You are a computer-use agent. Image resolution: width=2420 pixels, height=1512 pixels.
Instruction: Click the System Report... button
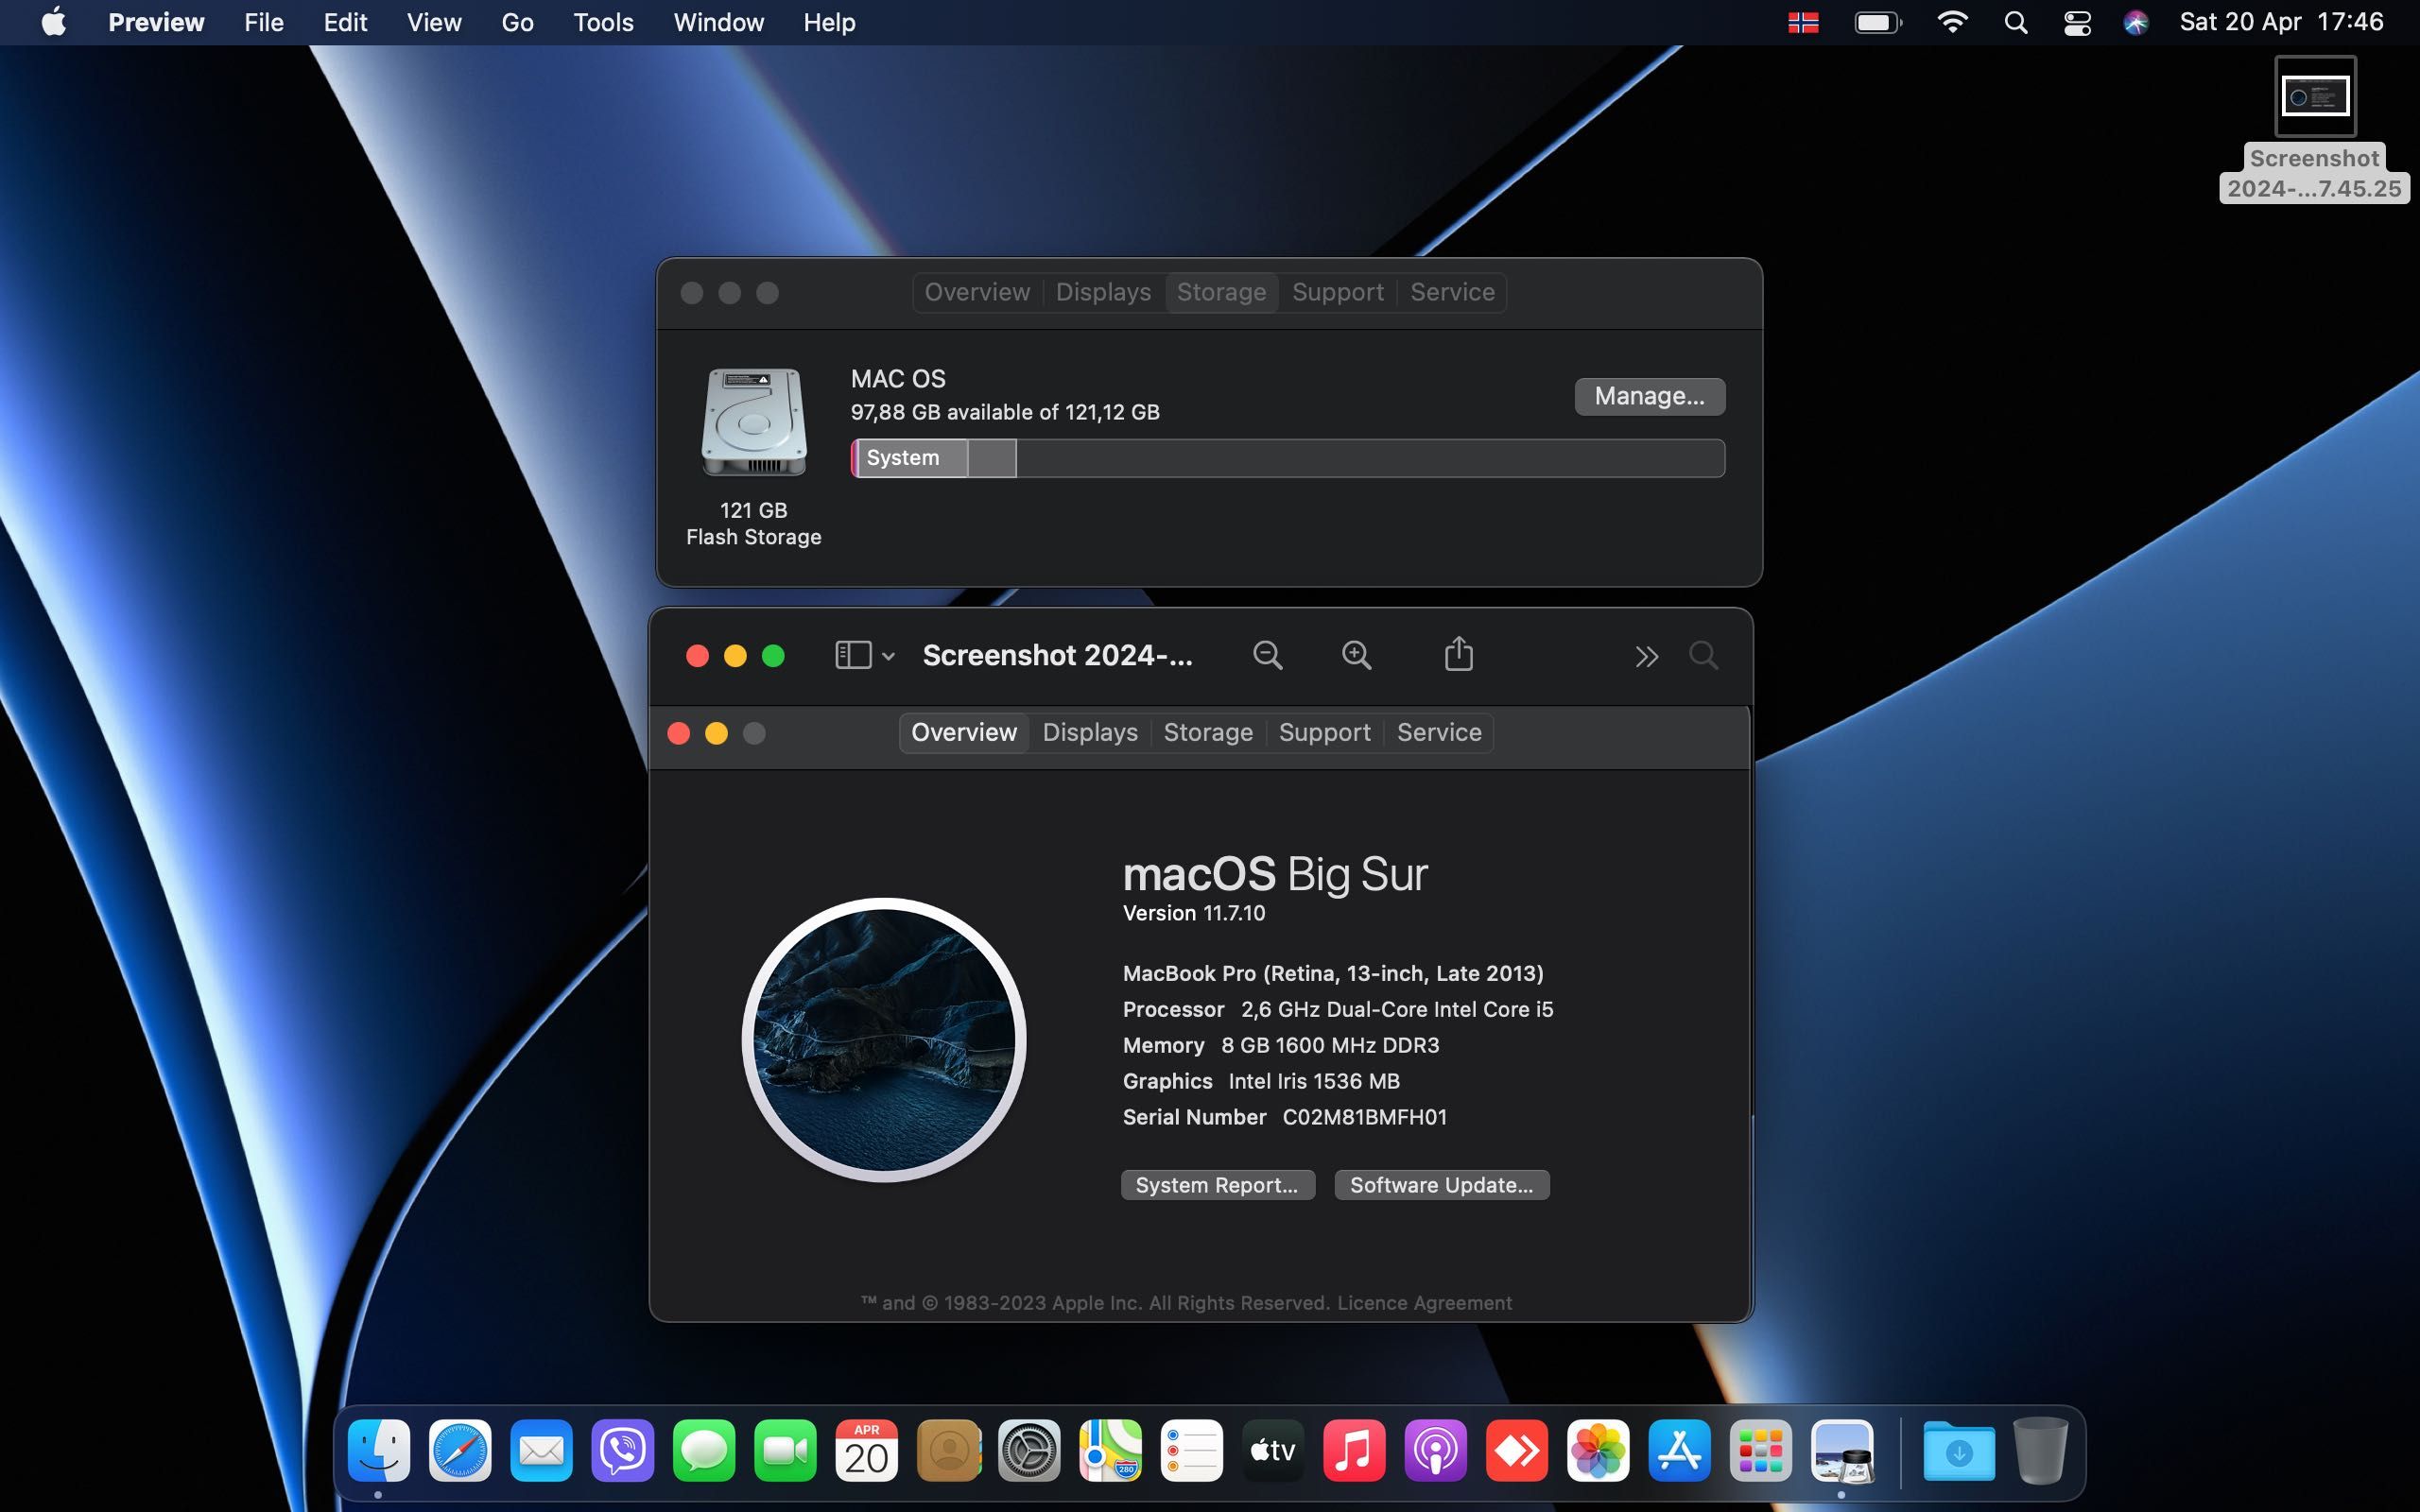coord(1217,1185)
